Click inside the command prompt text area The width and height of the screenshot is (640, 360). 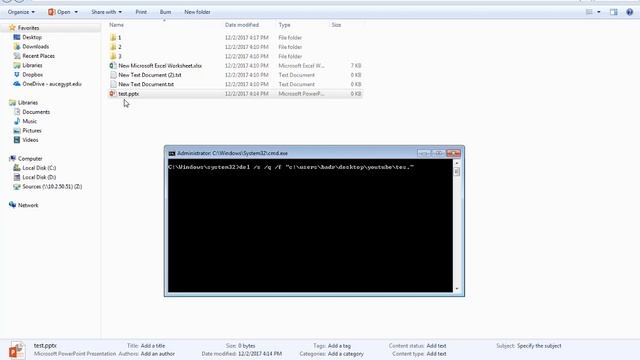tap(310, 226)
